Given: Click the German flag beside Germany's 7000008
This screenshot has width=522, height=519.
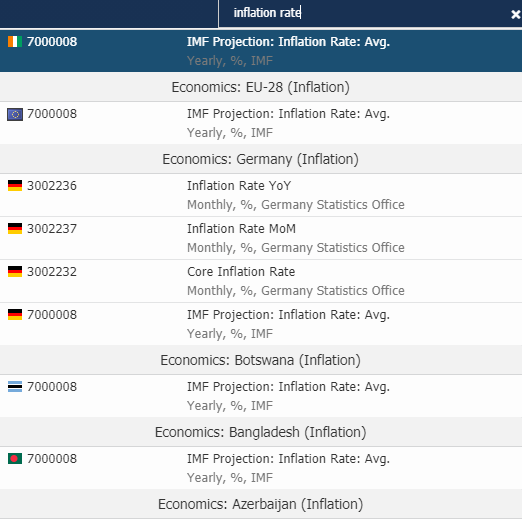Looking at the screenshot, I should tap(15, 315).
